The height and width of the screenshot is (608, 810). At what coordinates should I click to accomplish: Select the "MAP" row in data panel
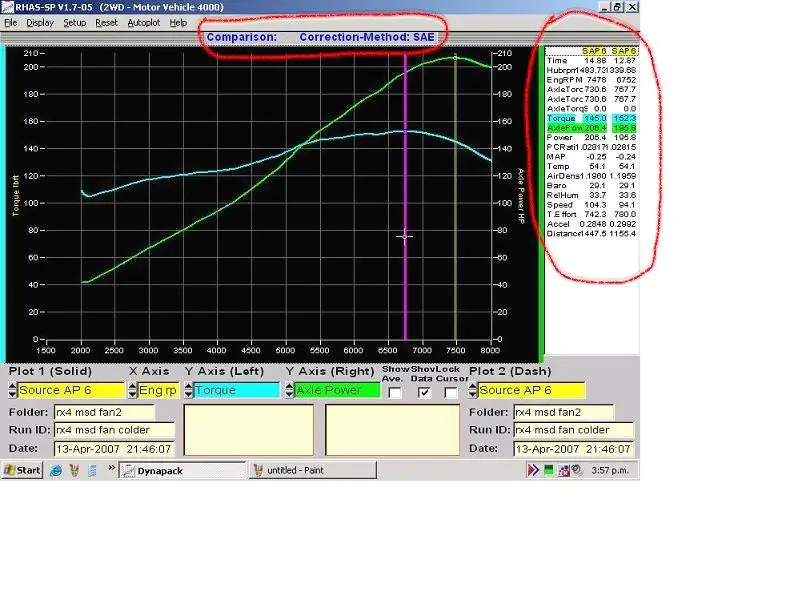tap(591, 157)
